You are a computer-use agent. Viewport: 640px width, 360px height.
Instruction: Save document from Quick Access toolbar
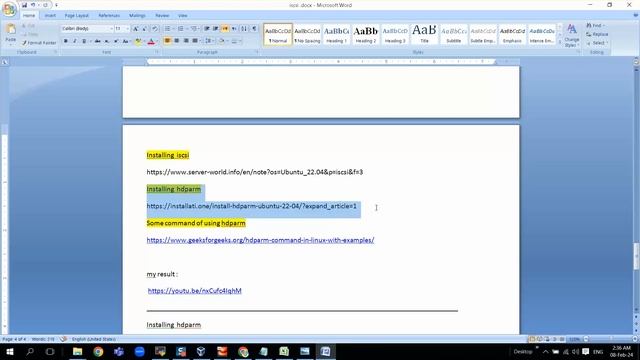coord(24,5)
